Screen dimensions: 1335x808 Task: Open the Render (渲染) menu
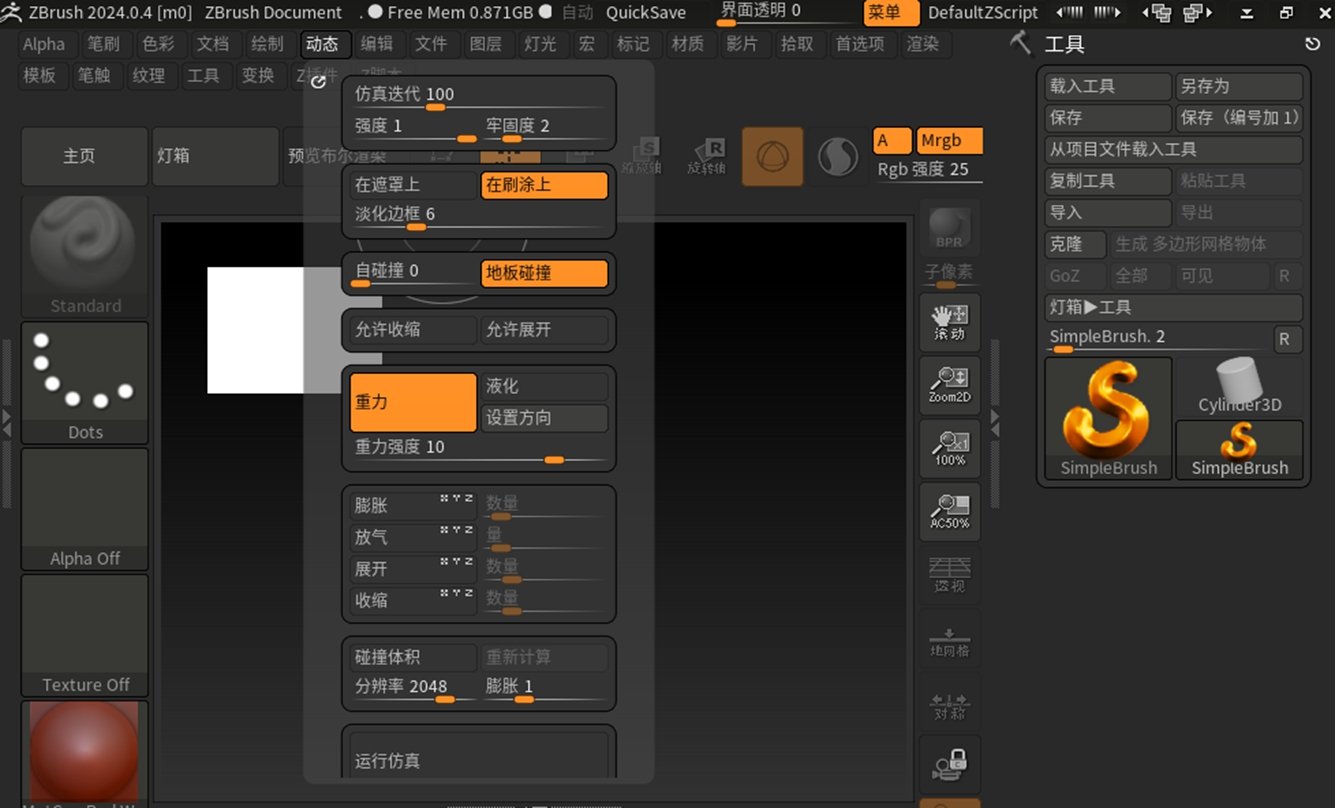pyautogui.click(x=923, y=44)
